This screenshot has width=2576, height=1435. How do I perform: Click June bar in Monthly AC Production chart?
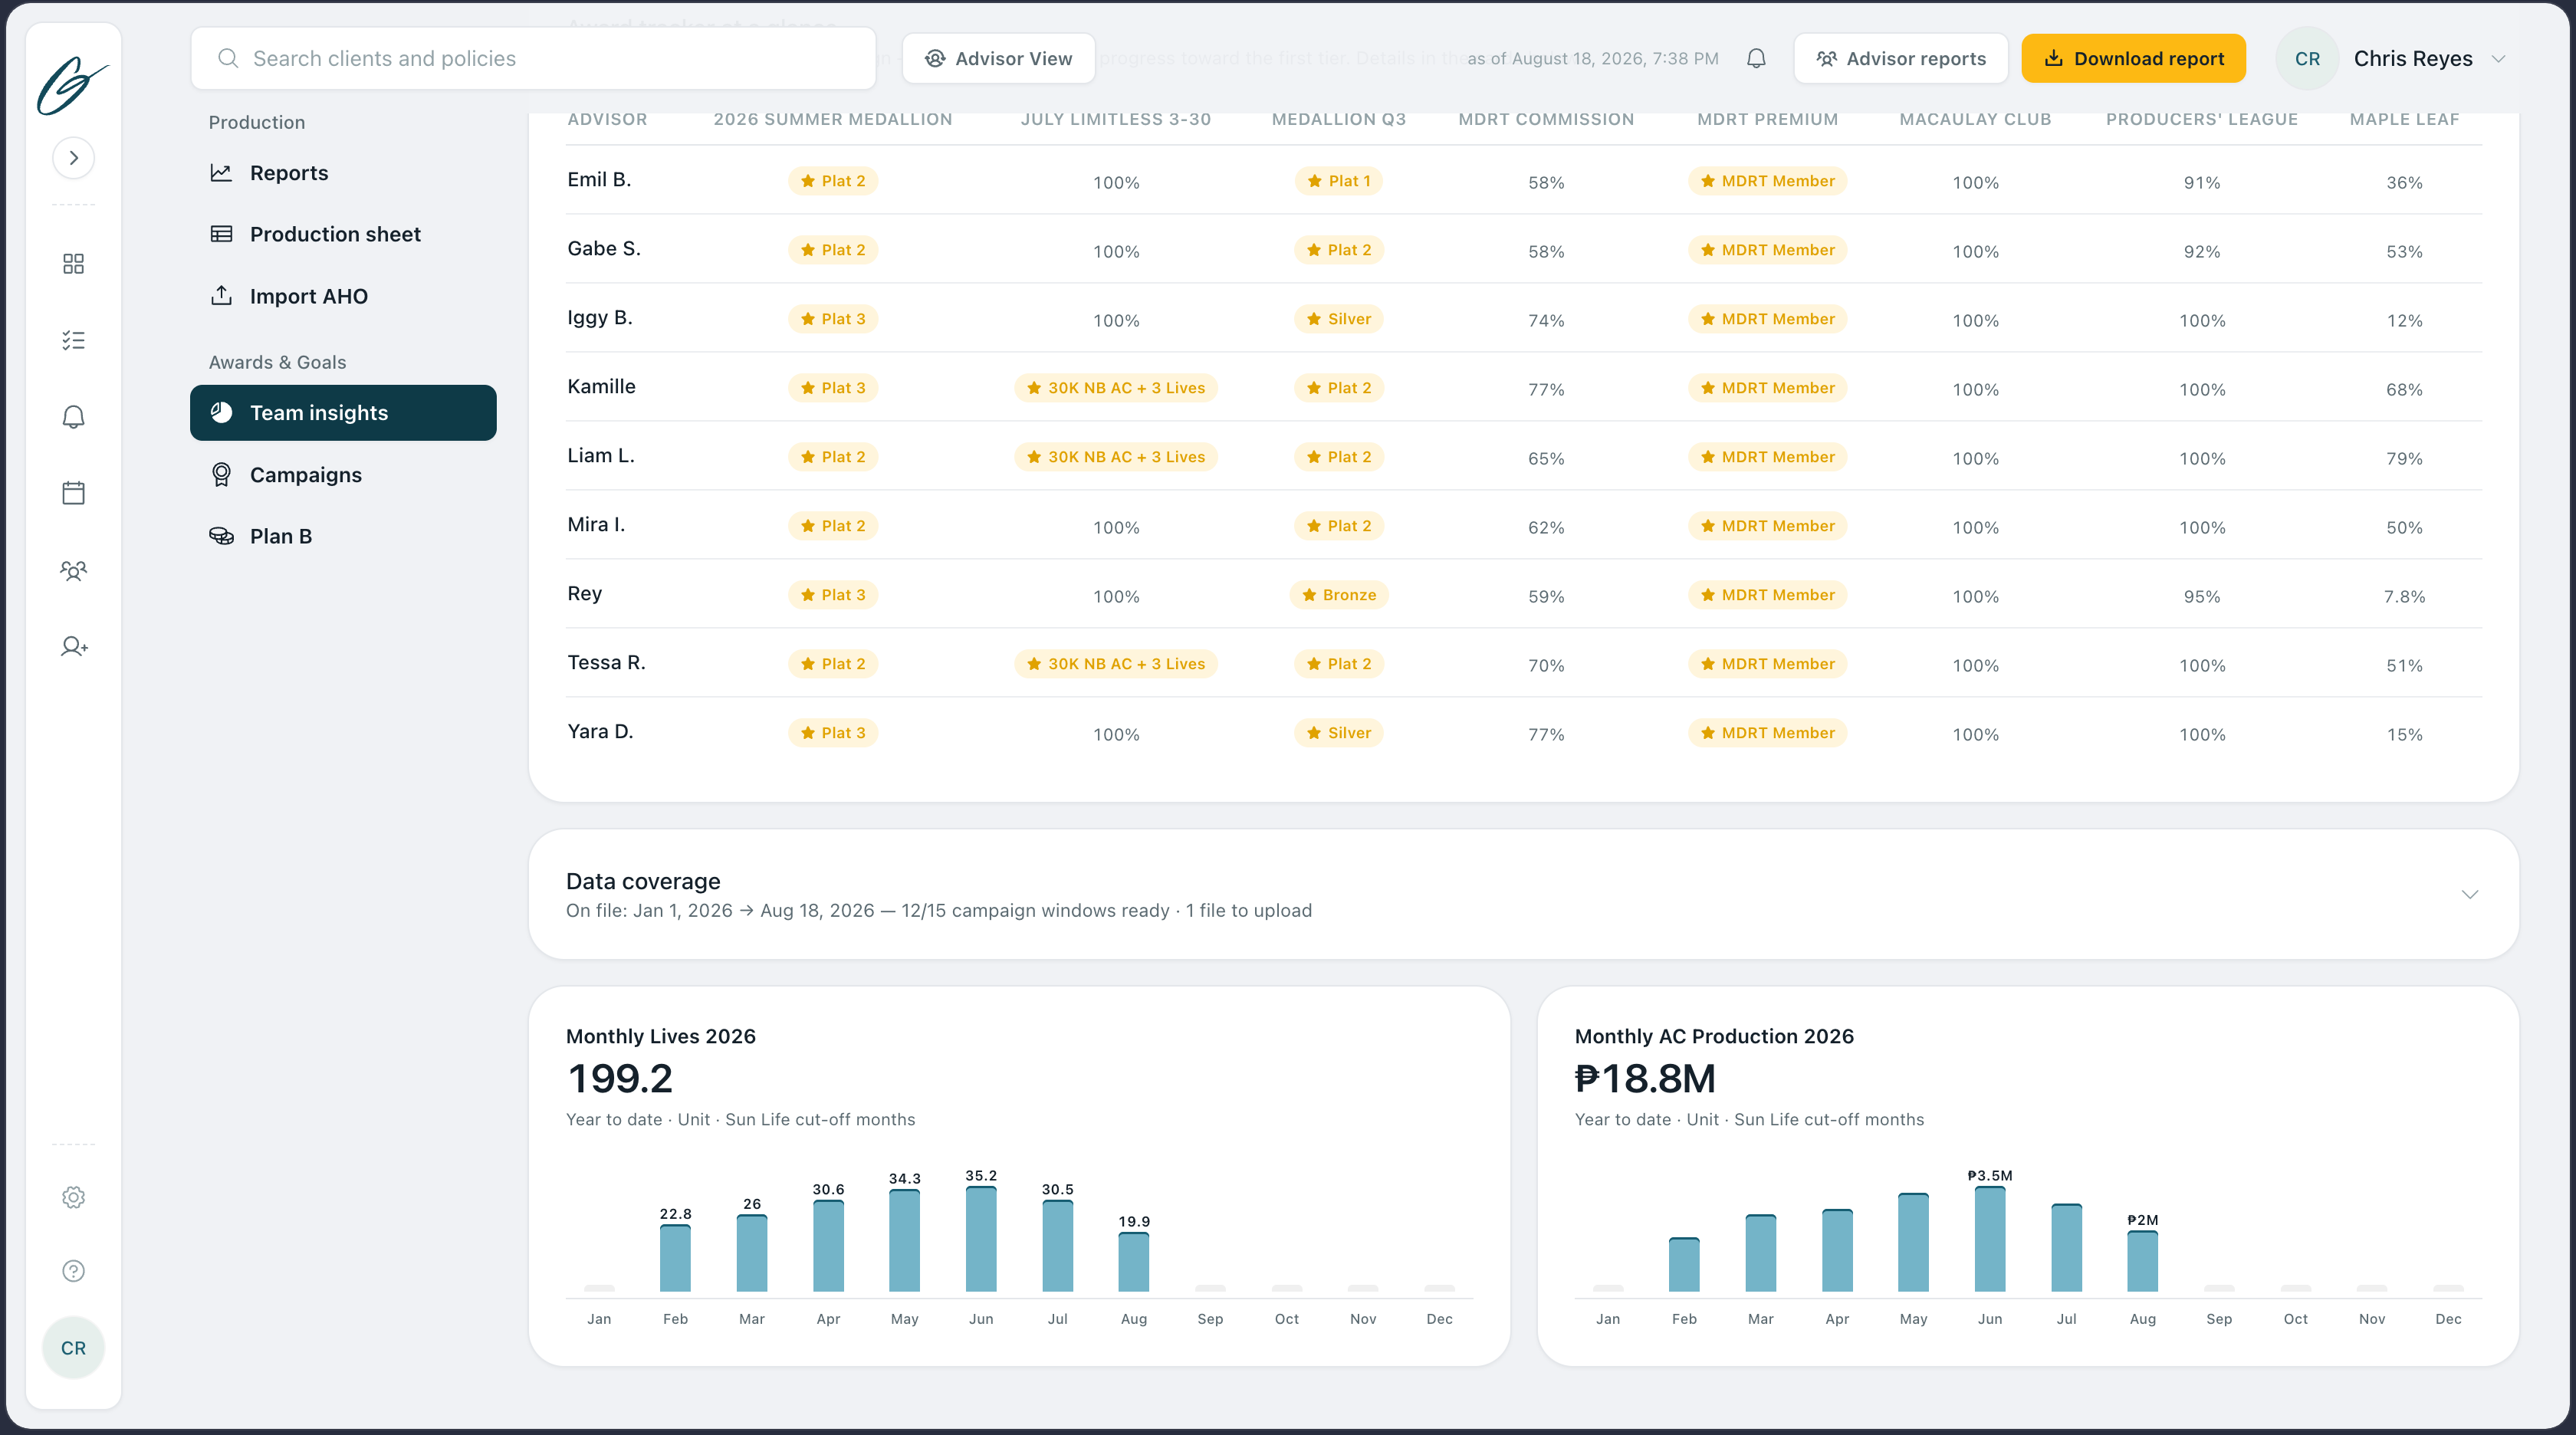pyautogui.click(x=1990, y=1239)
